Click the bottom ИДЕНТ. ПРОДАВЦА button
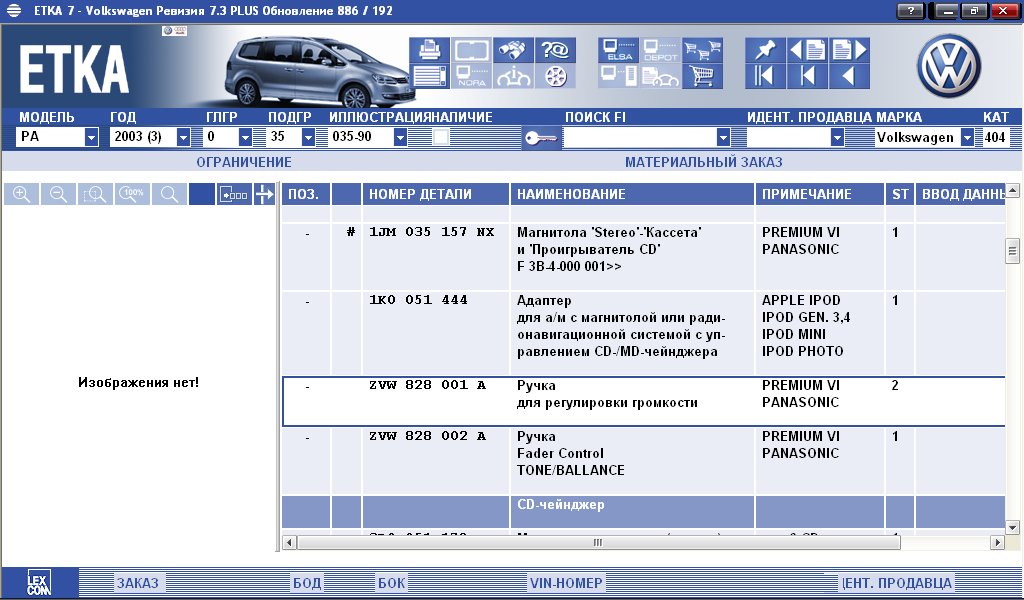Viewport: 1024px width, 600px height. [898, 582]
